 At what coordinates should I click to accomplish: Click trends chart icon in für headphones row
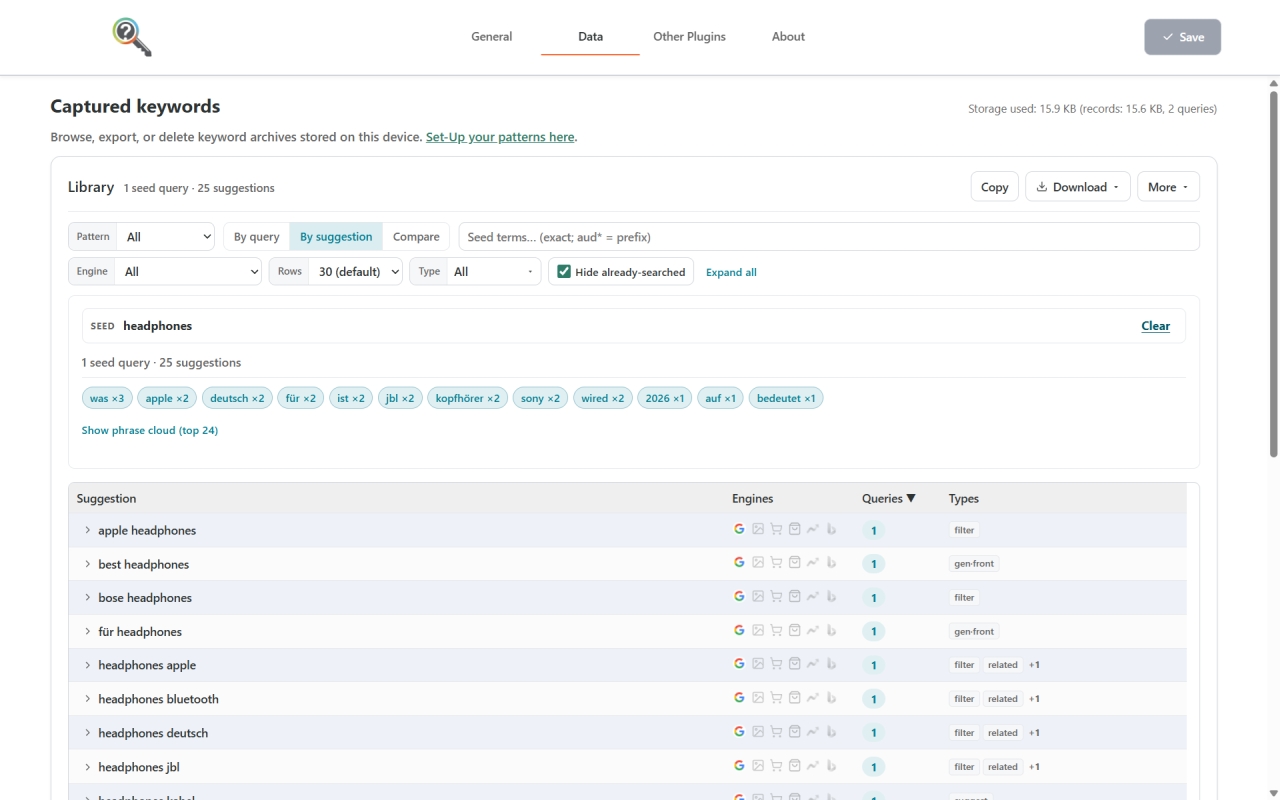tap(813, 631)
